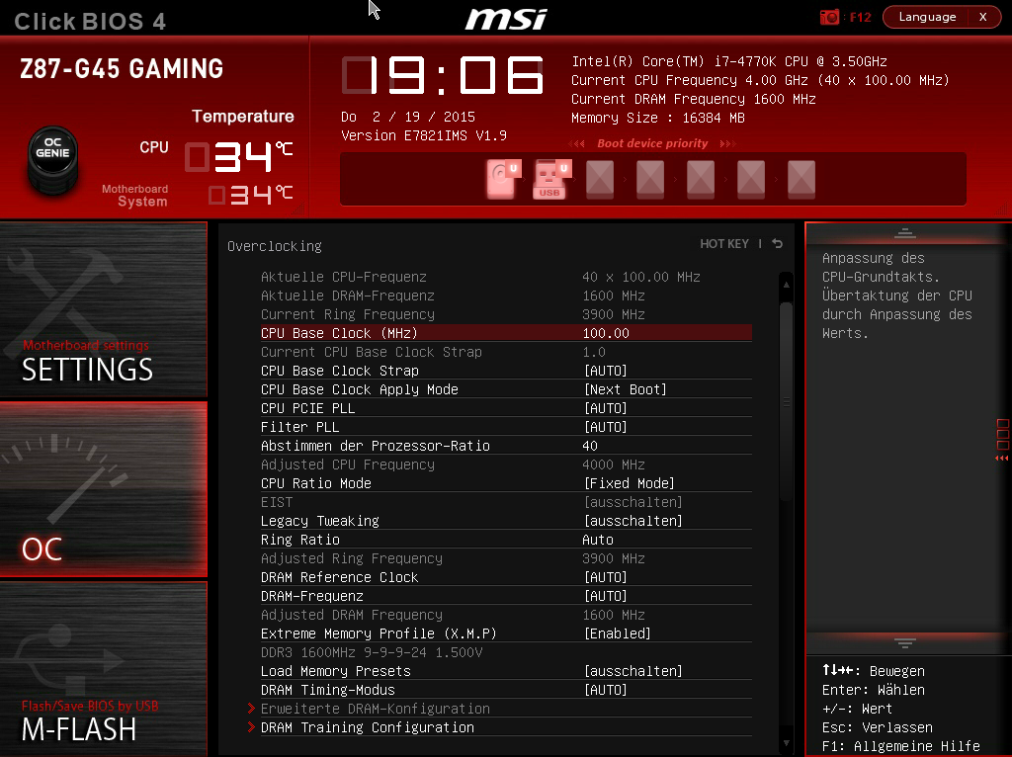The image size is (1012, 757).
Task: Click the Aktuelle DRAM-Frequenz row
Action: coord(505,295)
